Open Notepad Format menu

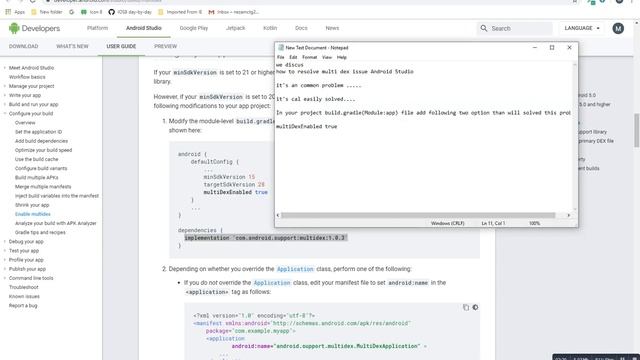pyautogui.click(x=309, y=58)
